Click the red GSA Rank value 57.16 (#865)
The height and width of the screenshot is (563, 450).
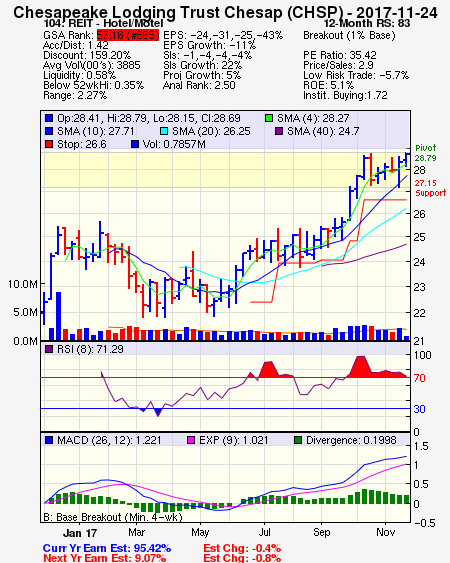click(127, 35)
